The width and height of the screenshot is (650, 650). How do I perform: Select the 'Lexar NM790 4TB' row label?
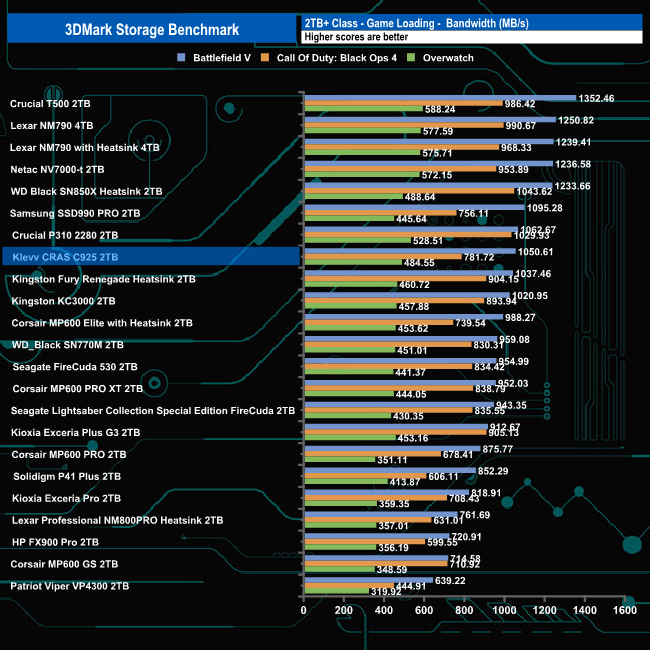click(52, 126)
